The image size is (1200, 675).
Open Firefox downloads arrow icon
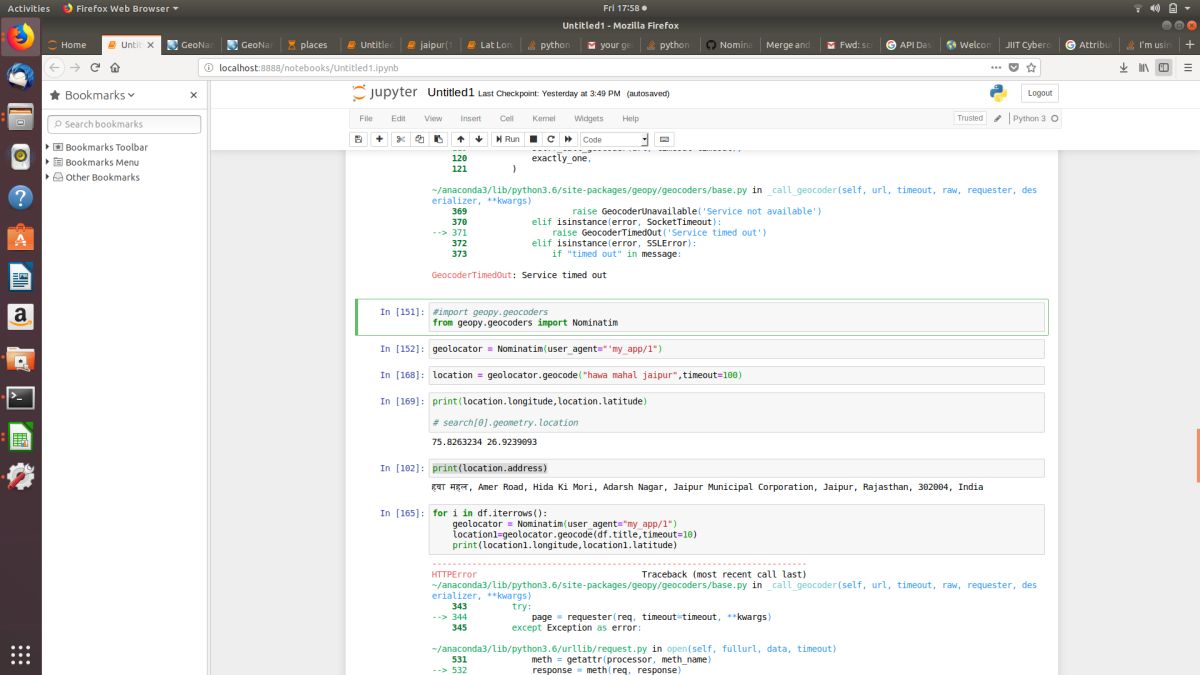pos(1124,67)
